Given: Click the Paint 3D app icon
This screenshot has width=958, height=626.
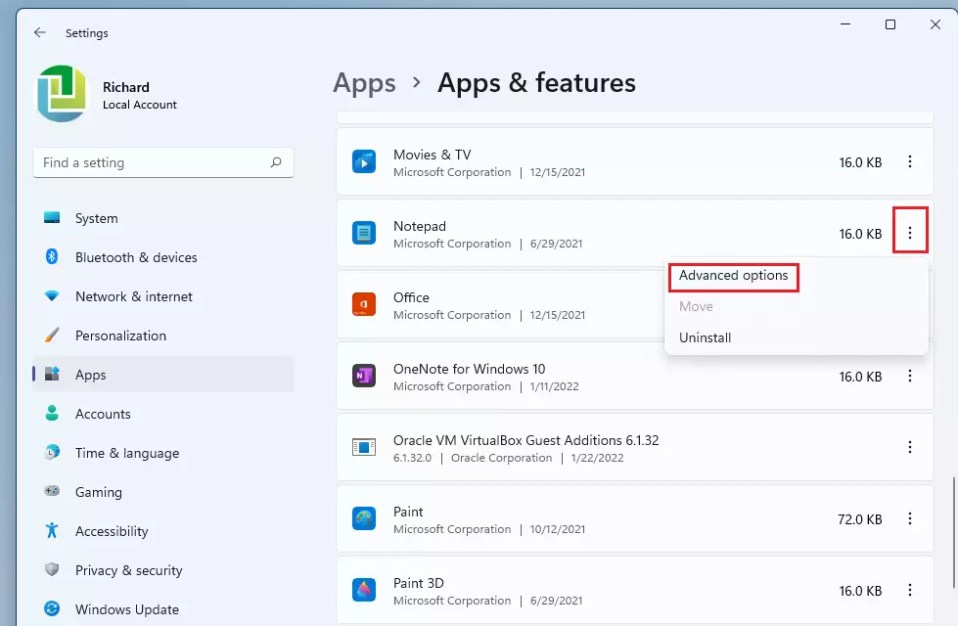Looking at the screenshot, I should [364, 590].
